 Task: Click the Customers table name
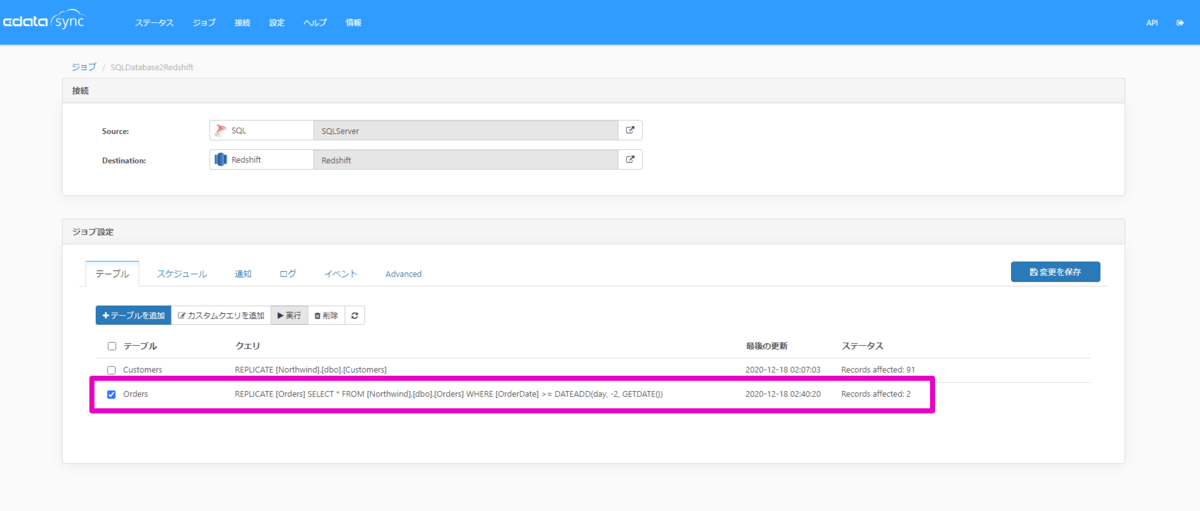pos(143,370)
